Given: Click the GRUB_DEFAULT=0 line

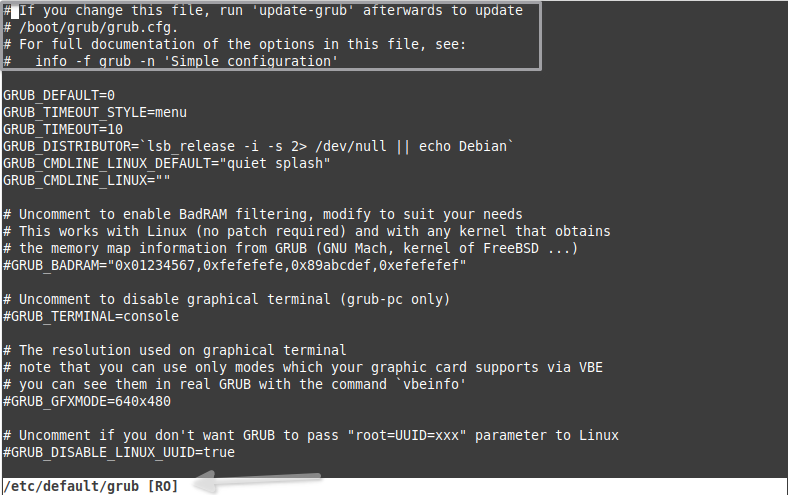Looking at the screenshot, I should point(59,95).
